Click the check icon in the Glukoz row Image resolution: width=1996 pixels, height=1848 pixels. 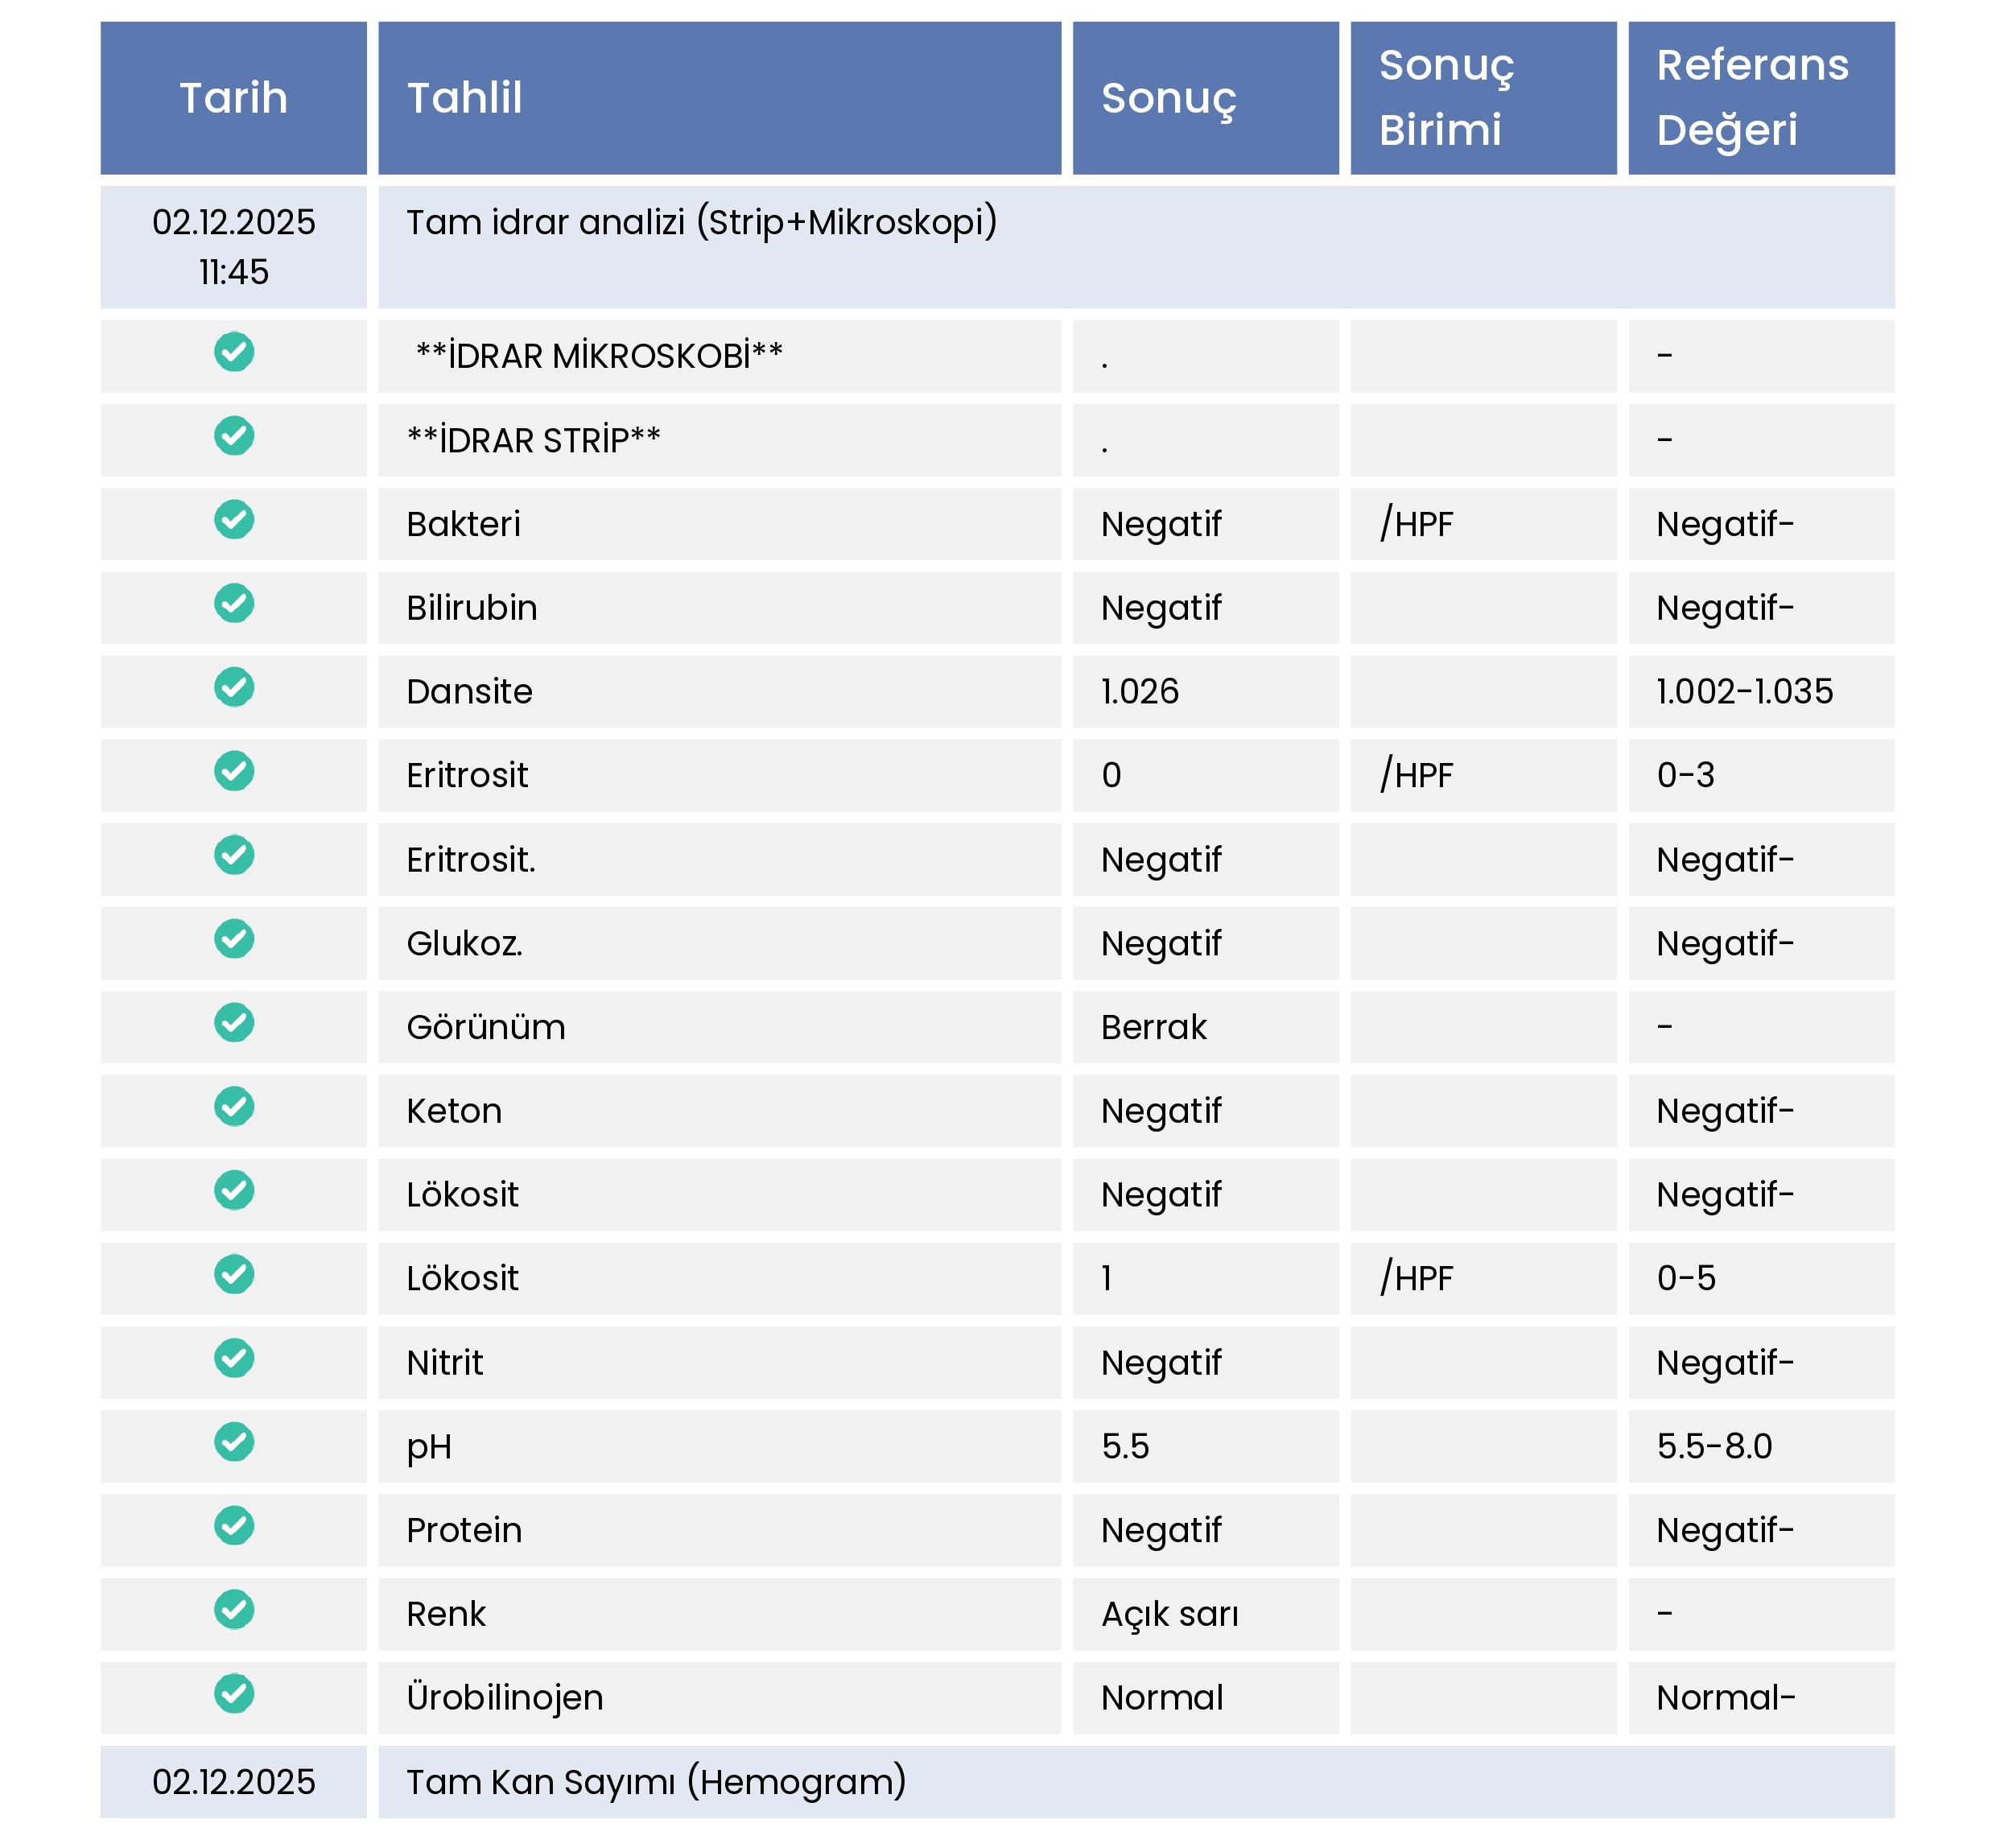tap(234, 939)
